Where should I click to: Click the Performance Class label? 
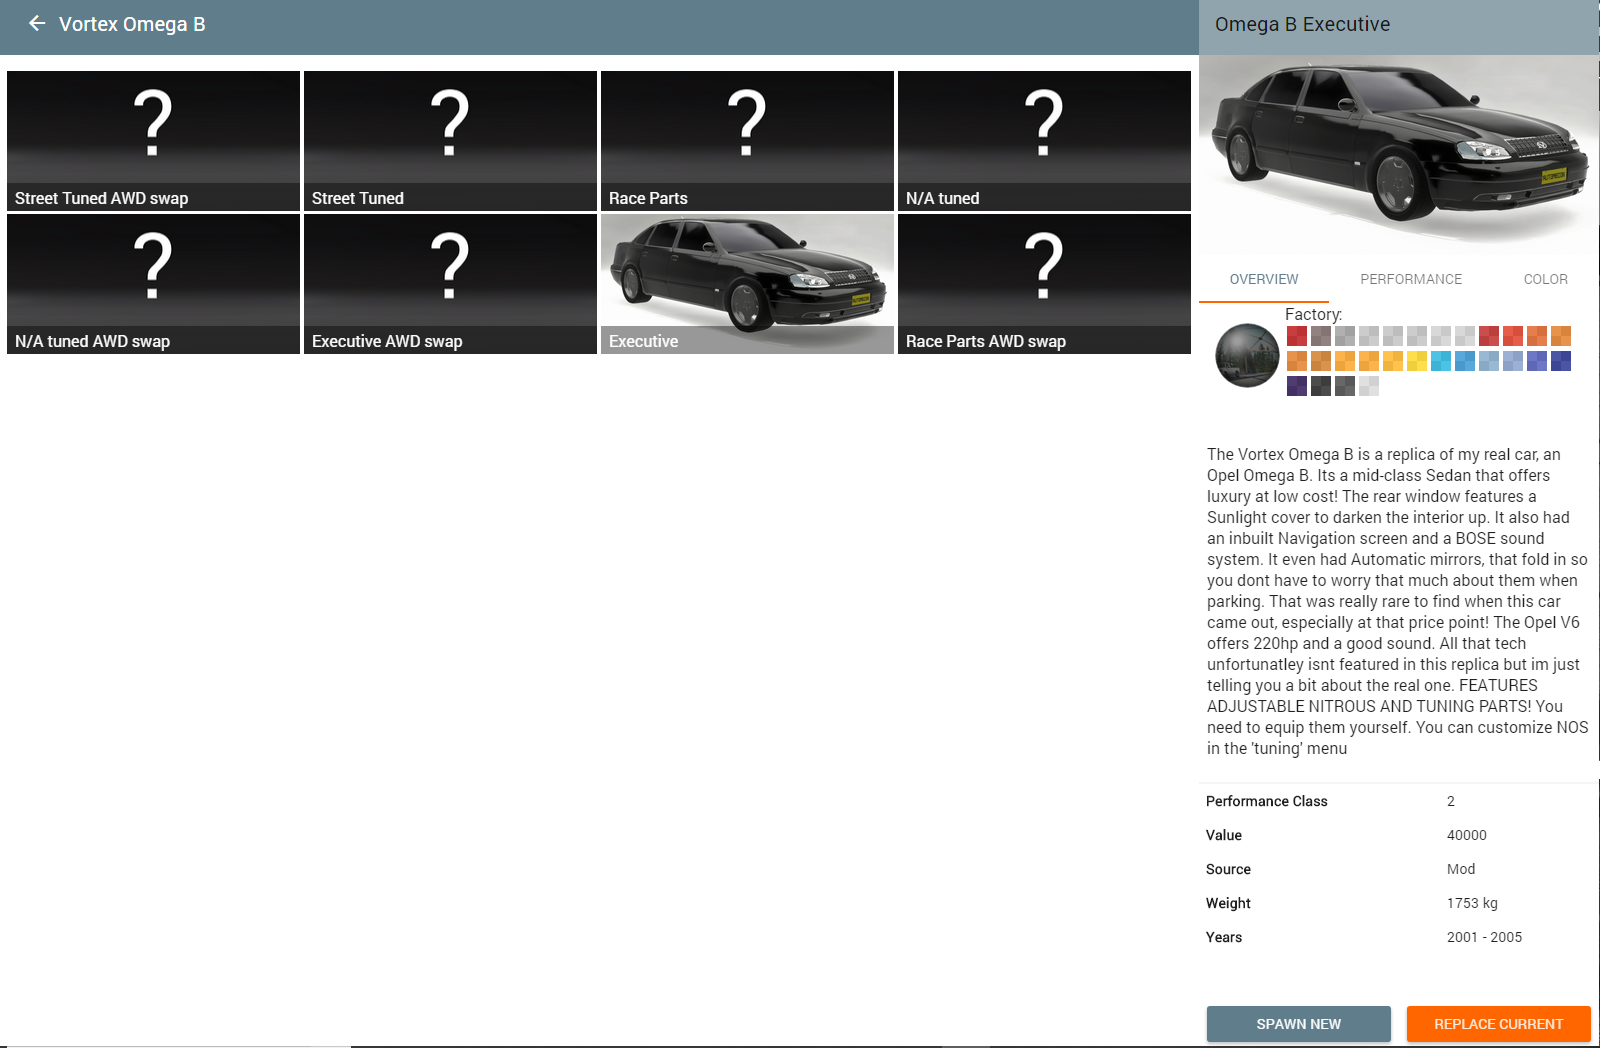click(1266, 801)
